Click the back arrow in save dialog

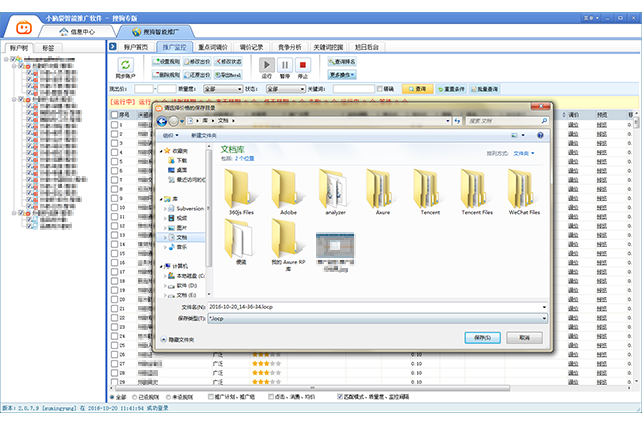(162, 120)
